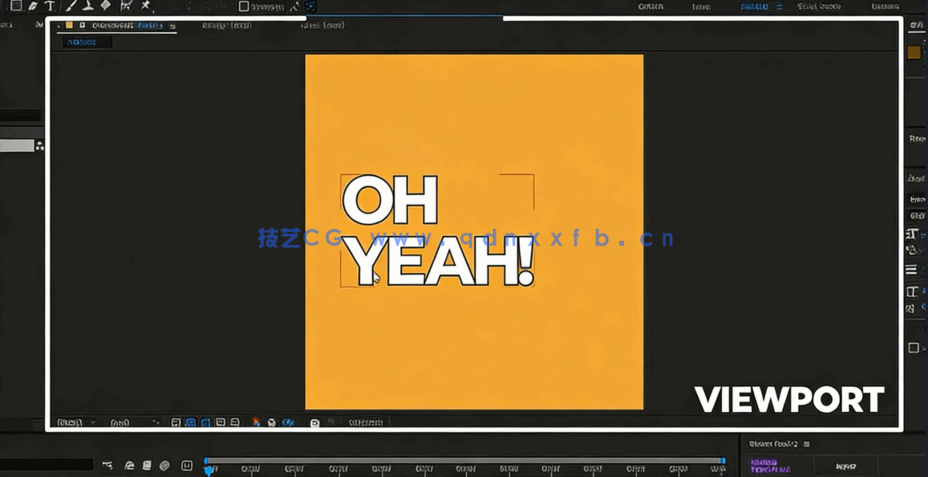Select the Type (T) tool

(50, 6)
